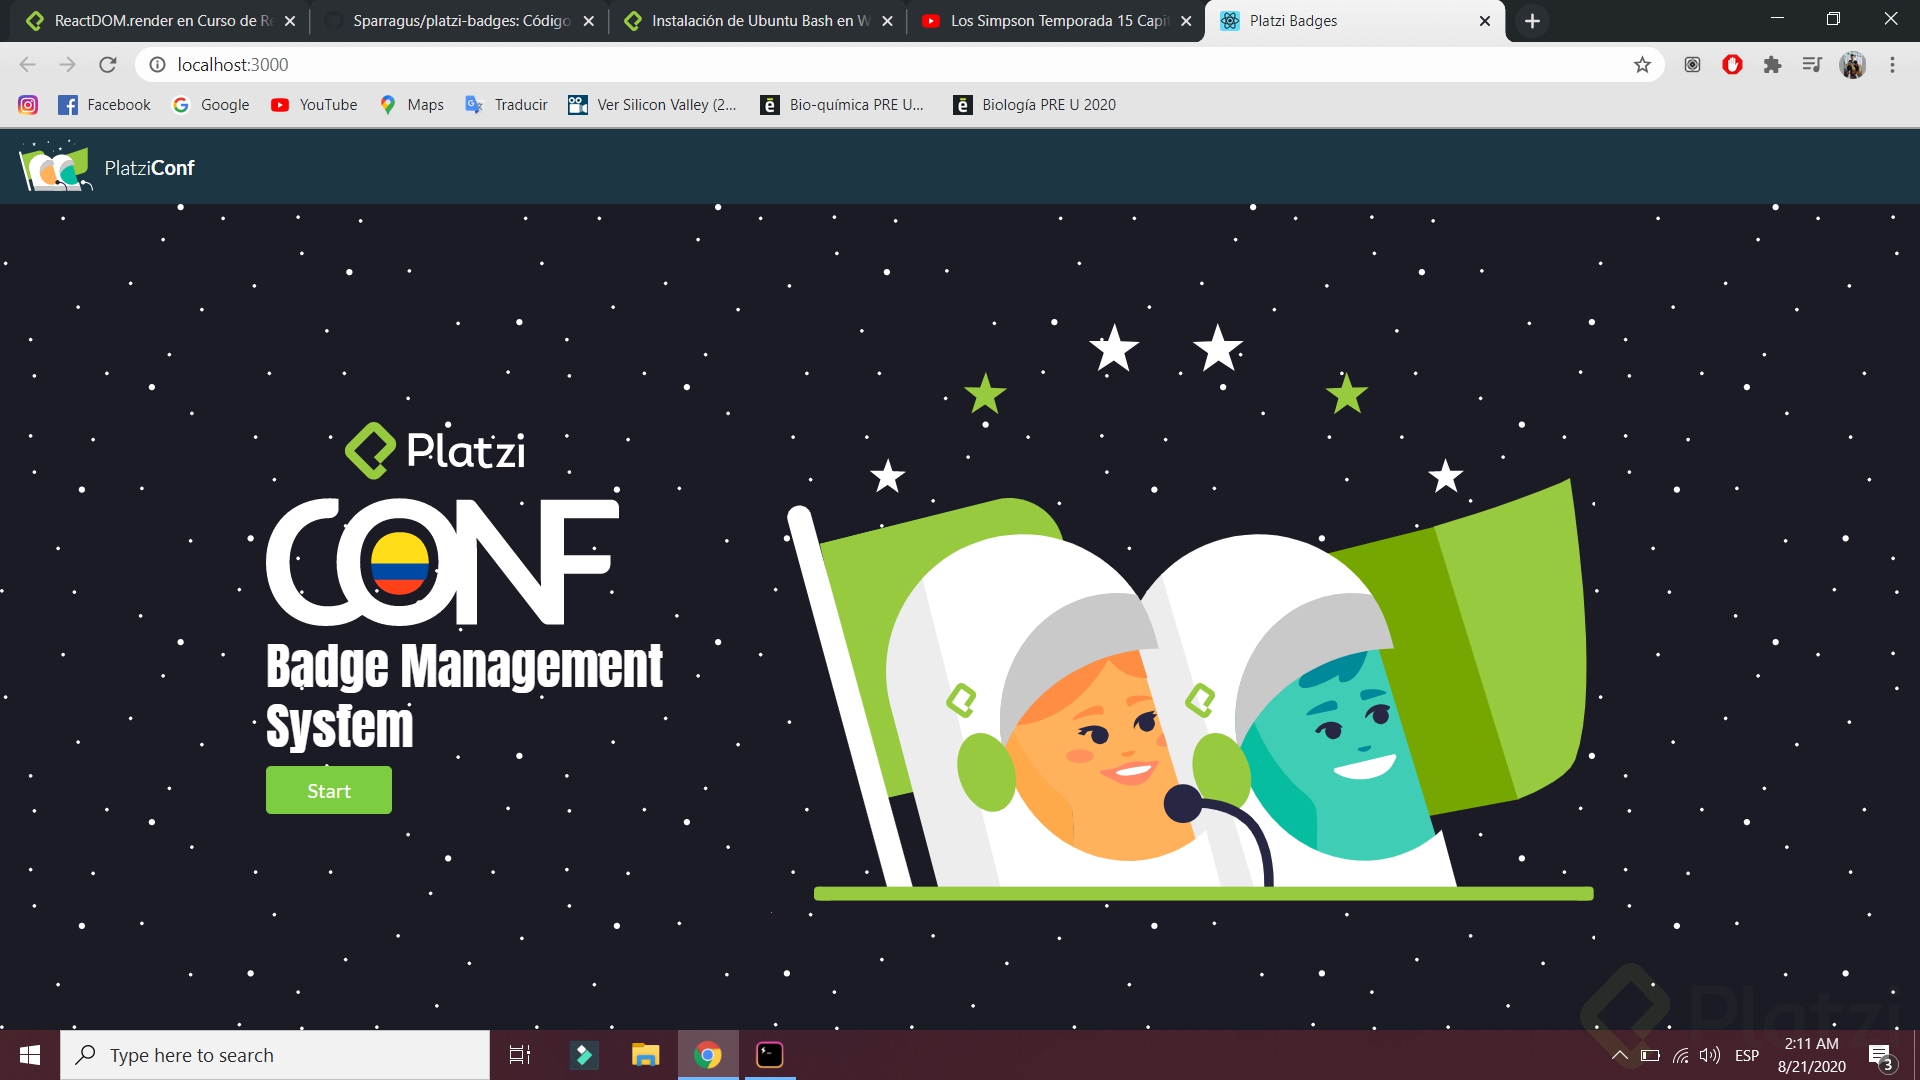Open the volume control in the system tray
The height and width of the screenshot is (1080, 1920).
[x=1710, y=1055]
